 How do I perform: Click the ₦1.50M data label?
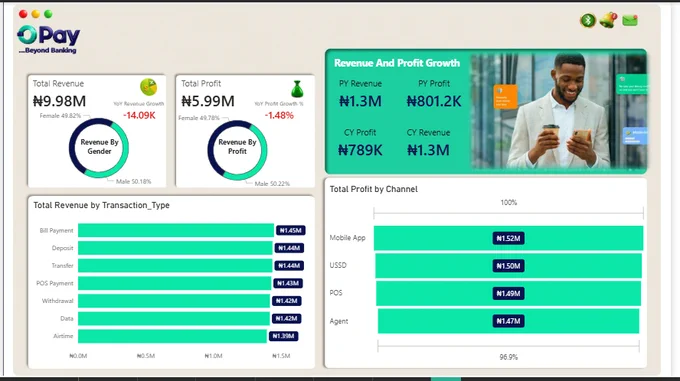click(x=508, y=266)
